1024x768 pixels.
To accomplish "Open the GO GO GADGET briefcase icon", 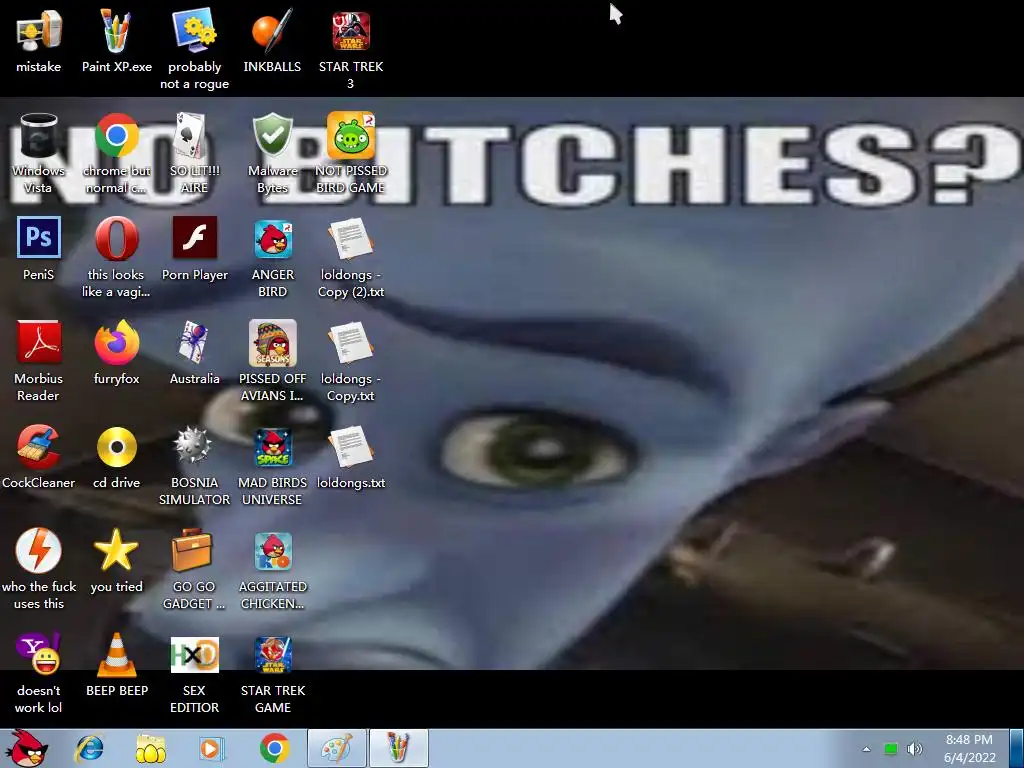I will point(193,551).
